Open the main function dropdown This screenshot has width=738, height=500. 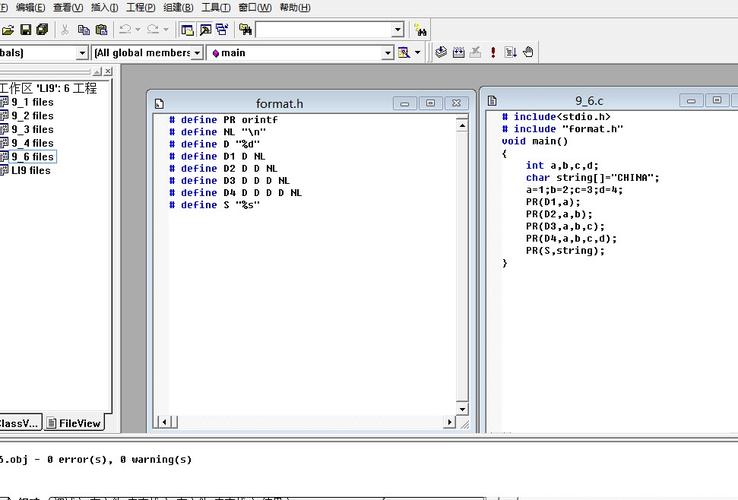click(x=387, y=53)
